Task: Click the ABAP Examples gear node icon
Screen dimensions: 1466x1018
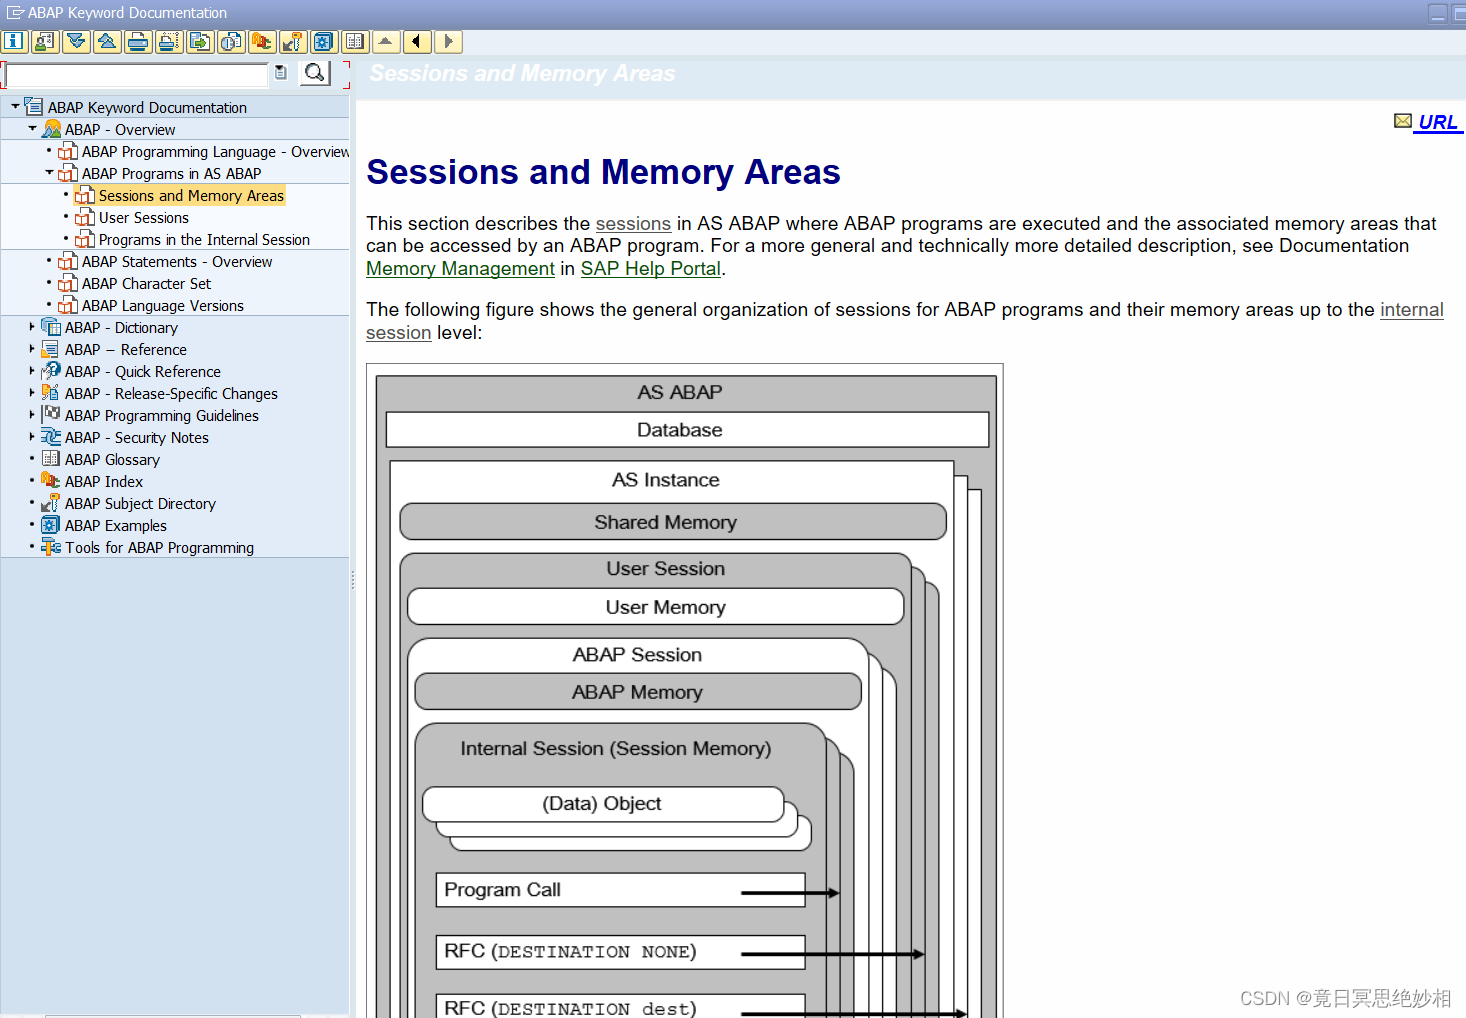Action: [x=51, y=525]
